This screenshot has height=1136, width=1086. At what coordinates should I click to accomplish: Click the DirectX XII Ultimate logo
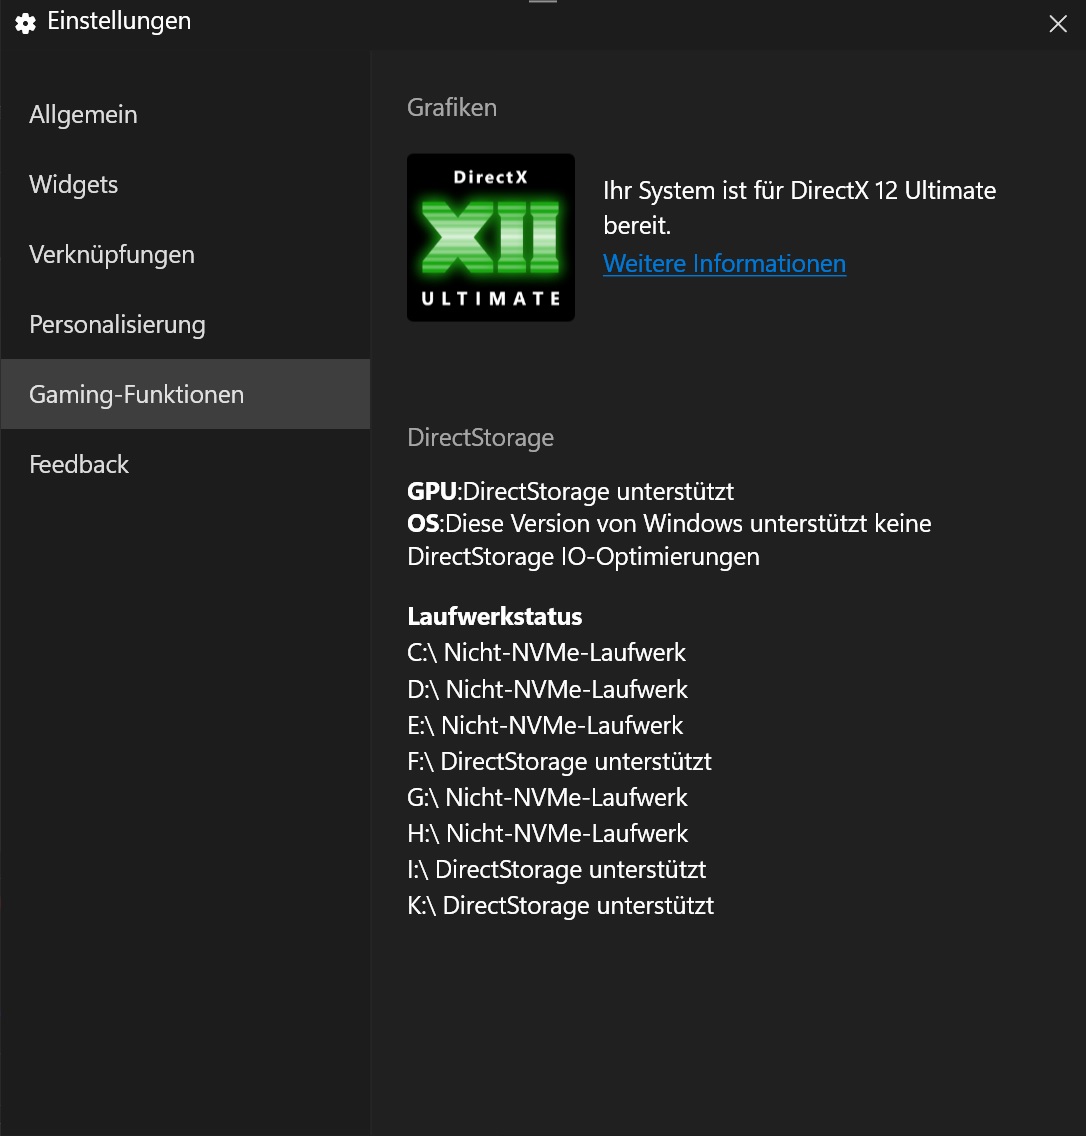[x=490, y=238]
